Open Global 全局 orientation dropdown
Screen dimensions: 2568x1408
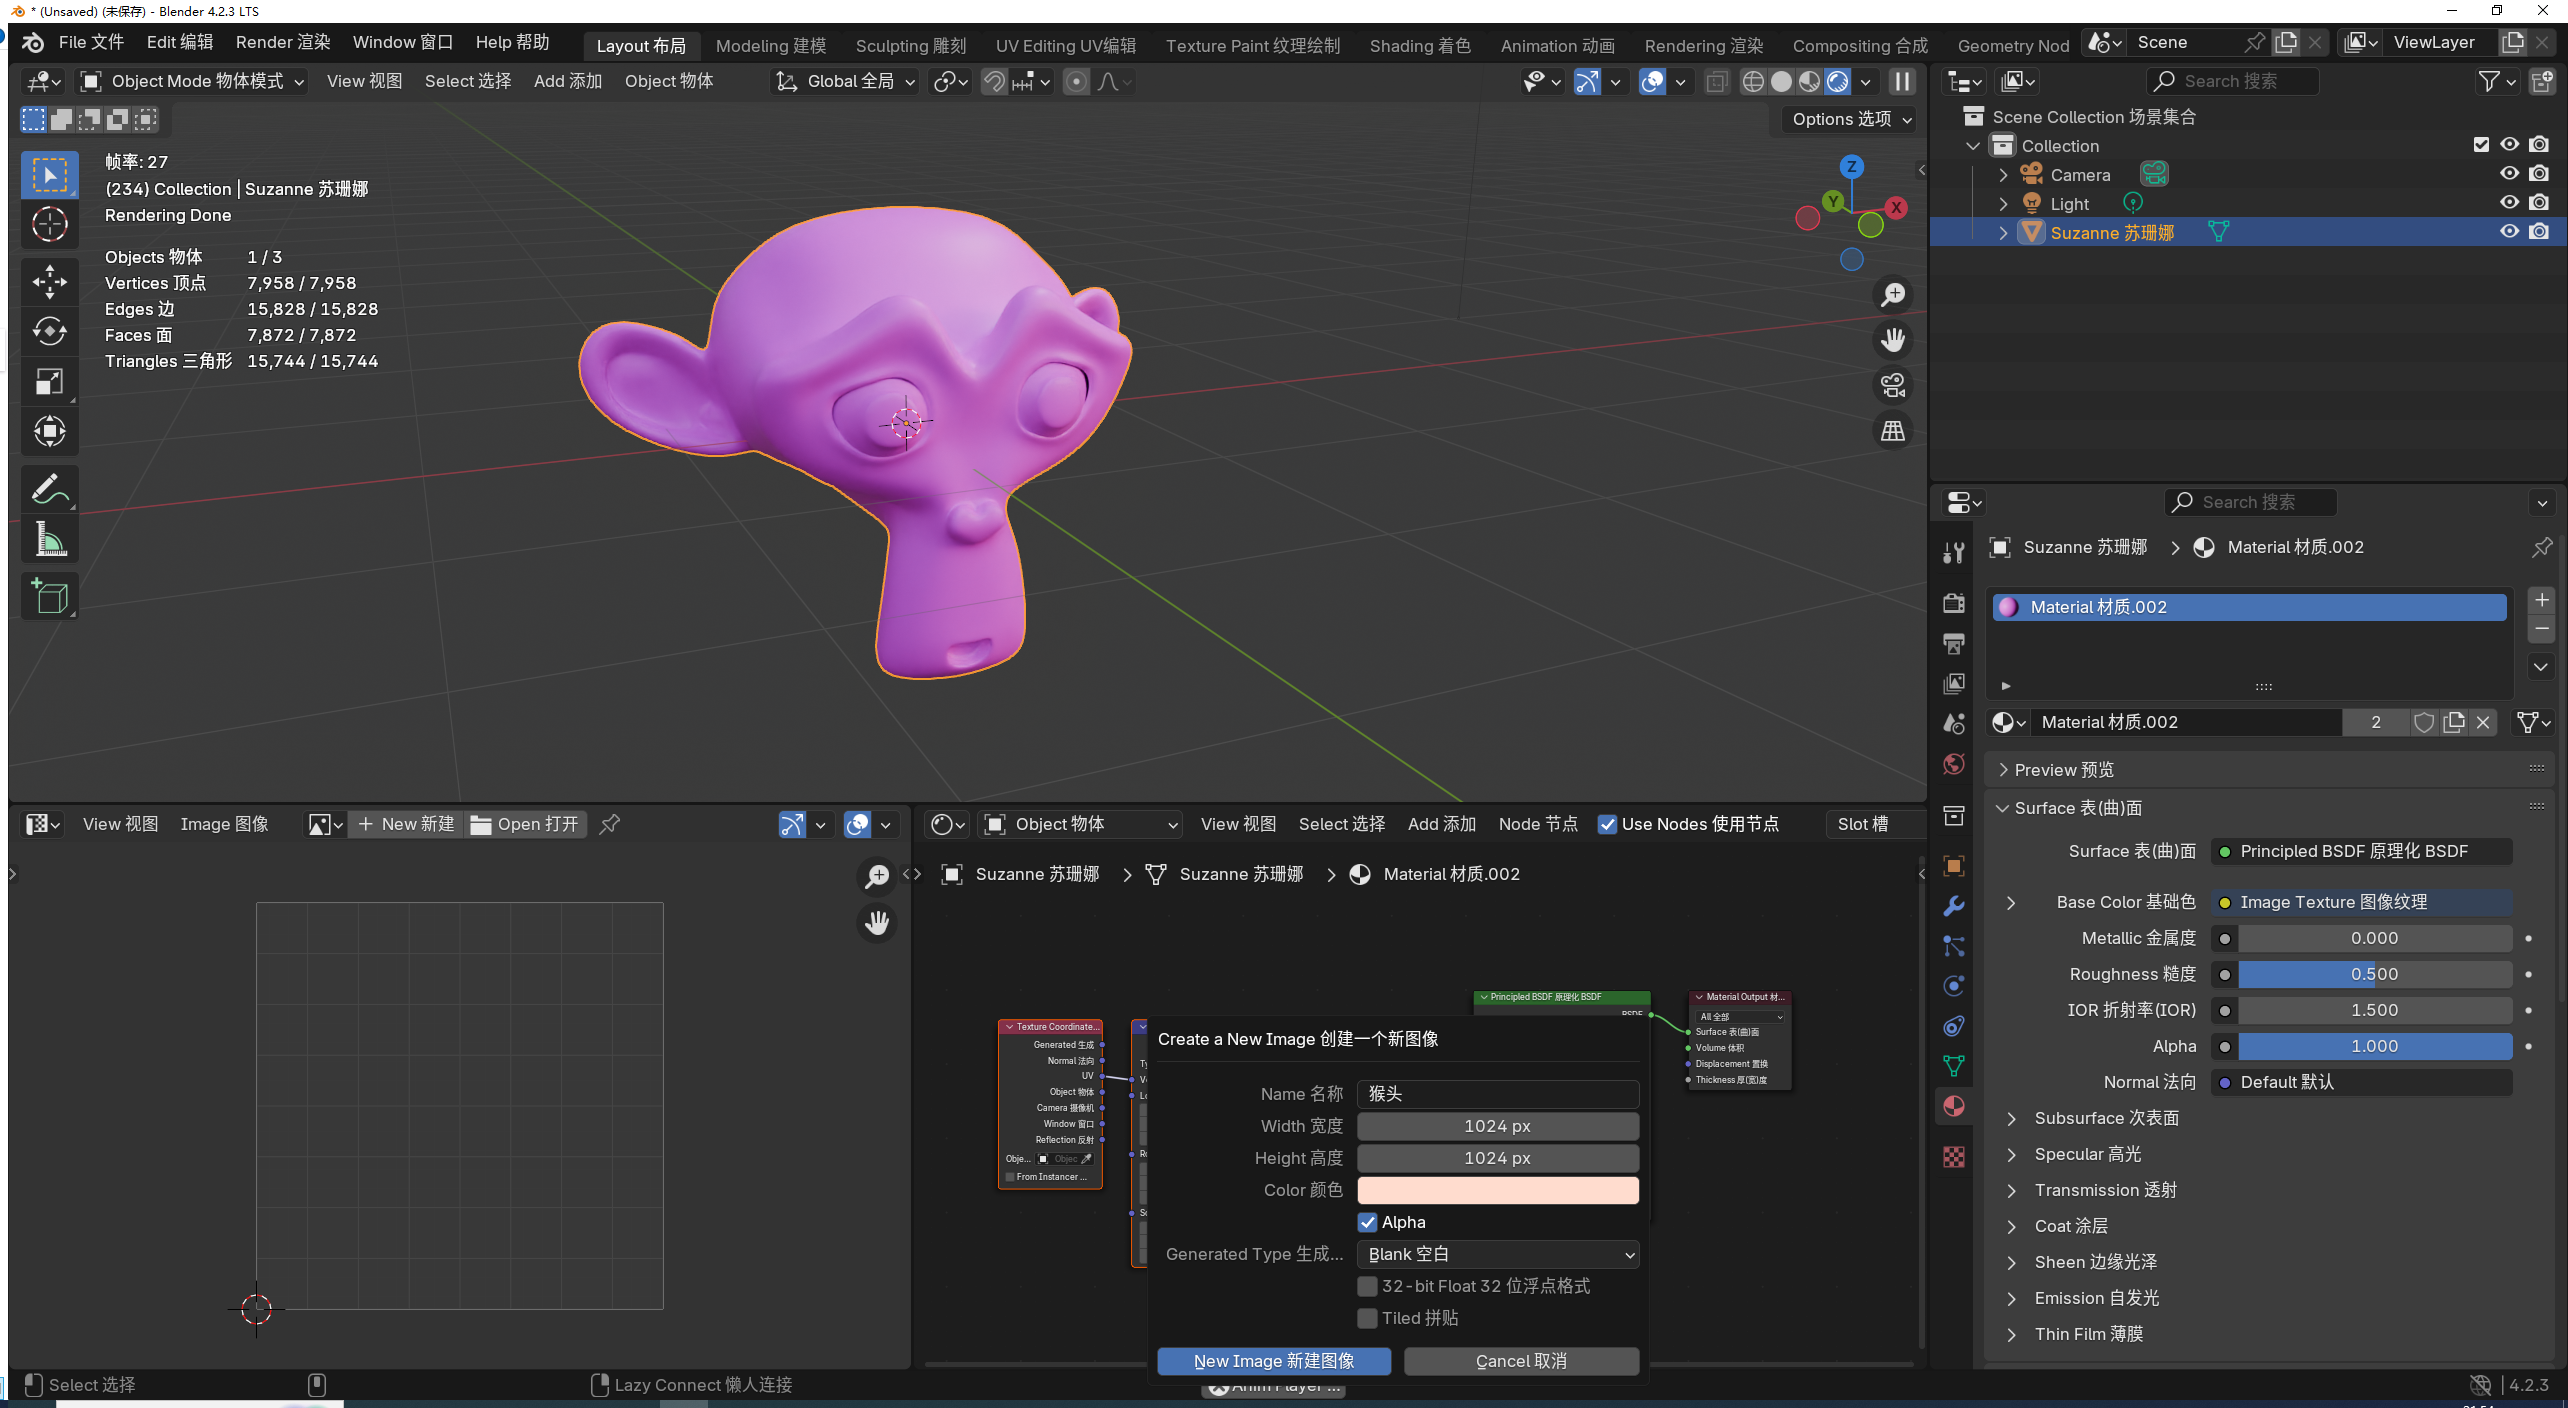pyautogui.click(x=847, y=82)
